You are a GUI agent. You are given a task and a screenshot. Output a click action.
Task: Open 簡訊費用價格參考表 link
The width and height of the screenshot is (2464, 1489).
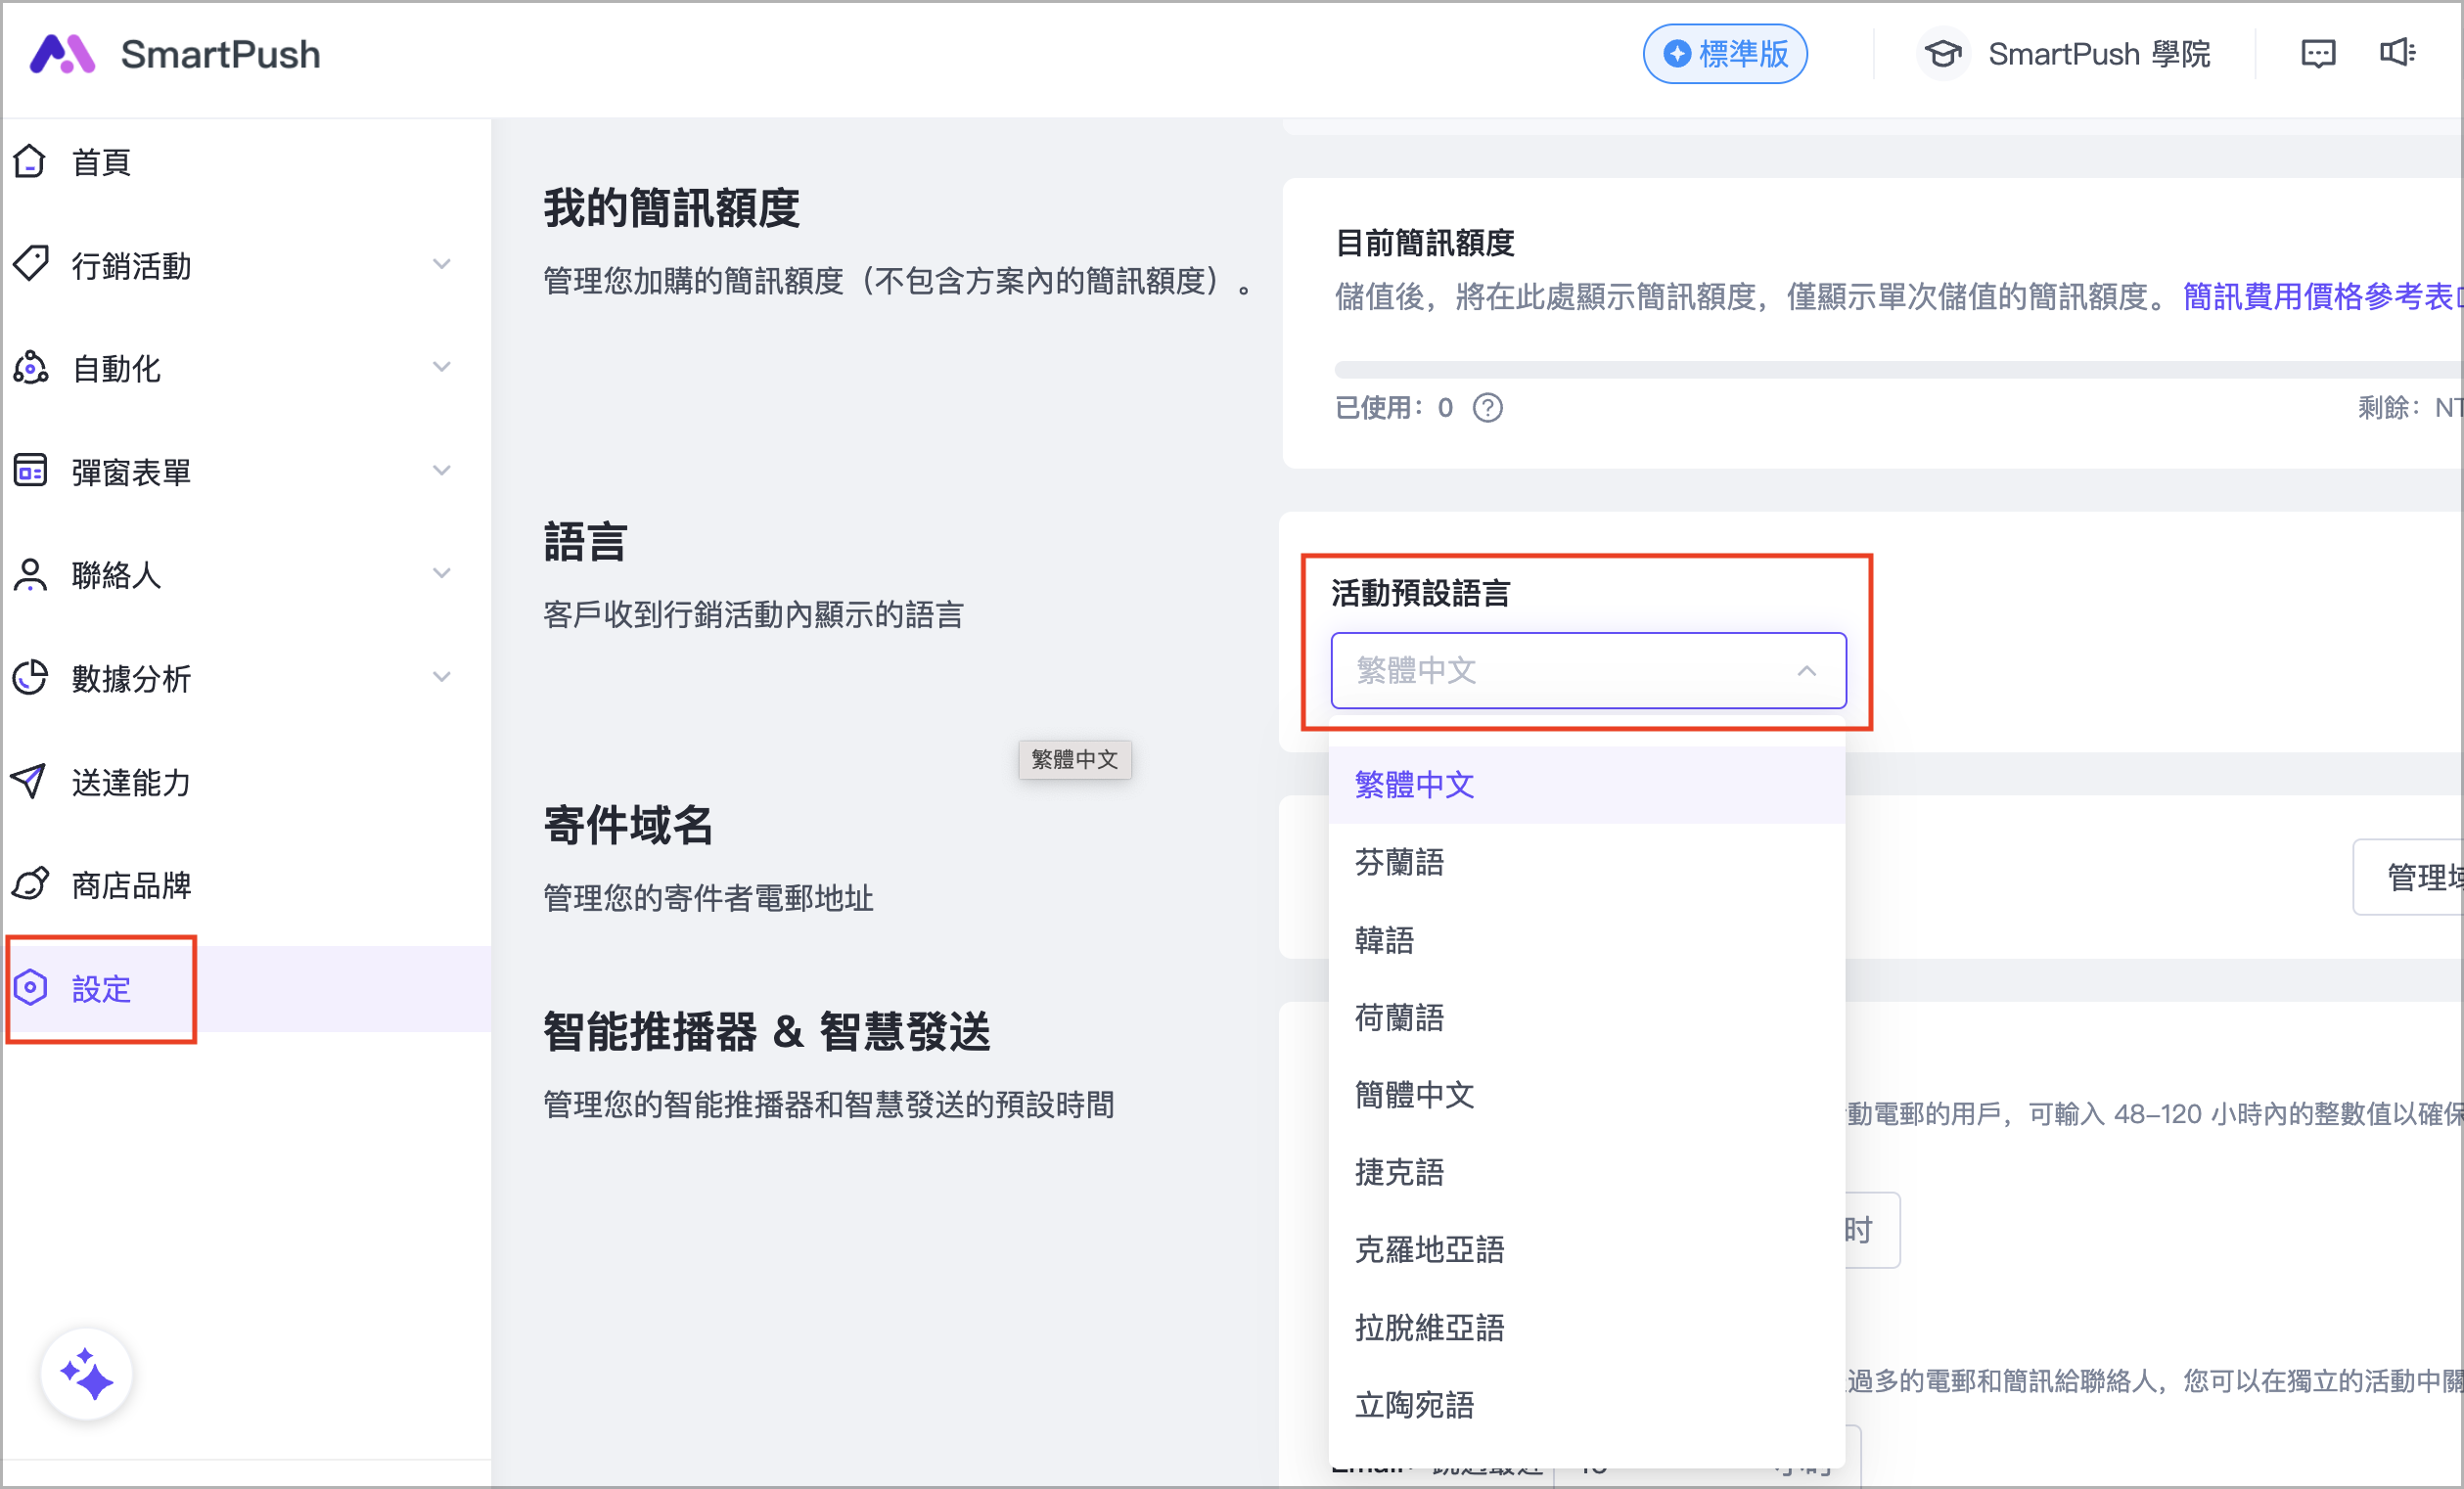tap(2322, 296)
